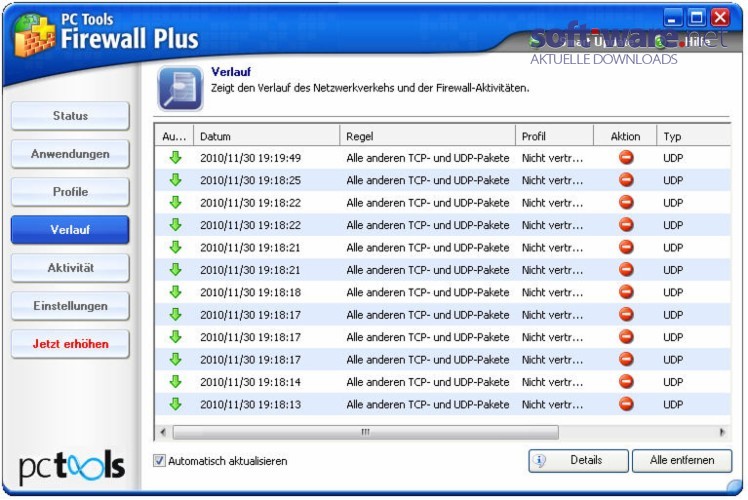748x500 pixels.
Task: Sort by the Regel column header
Action: coord(427,136)
